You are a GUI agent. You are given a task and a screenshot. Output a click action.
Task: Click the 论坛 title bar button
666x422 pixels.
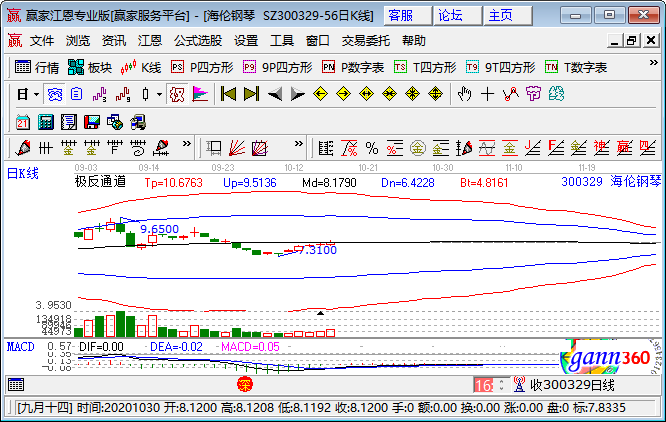pyautogui.click(x=457, y=16)
